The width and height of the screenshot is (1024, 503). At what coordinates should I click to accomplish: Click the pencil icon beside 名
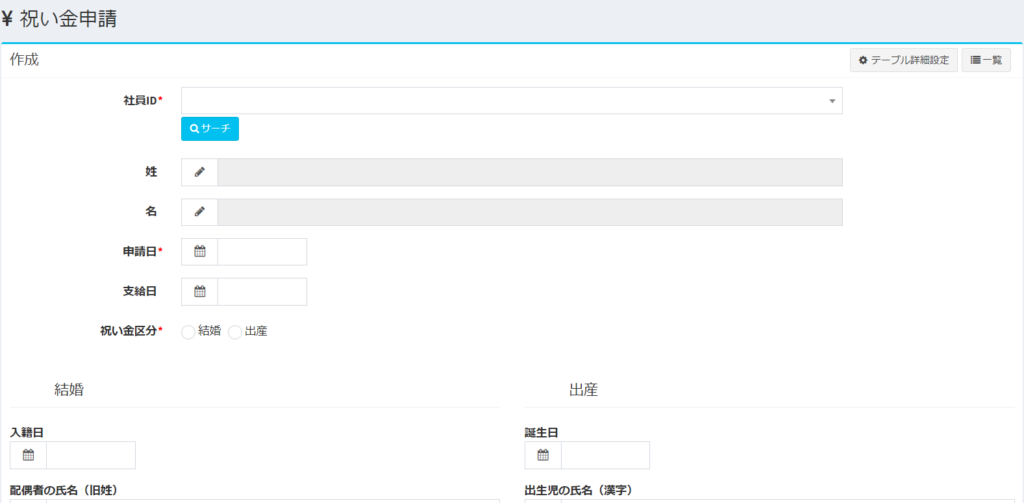pyautogui.click(x=199, y=212)
